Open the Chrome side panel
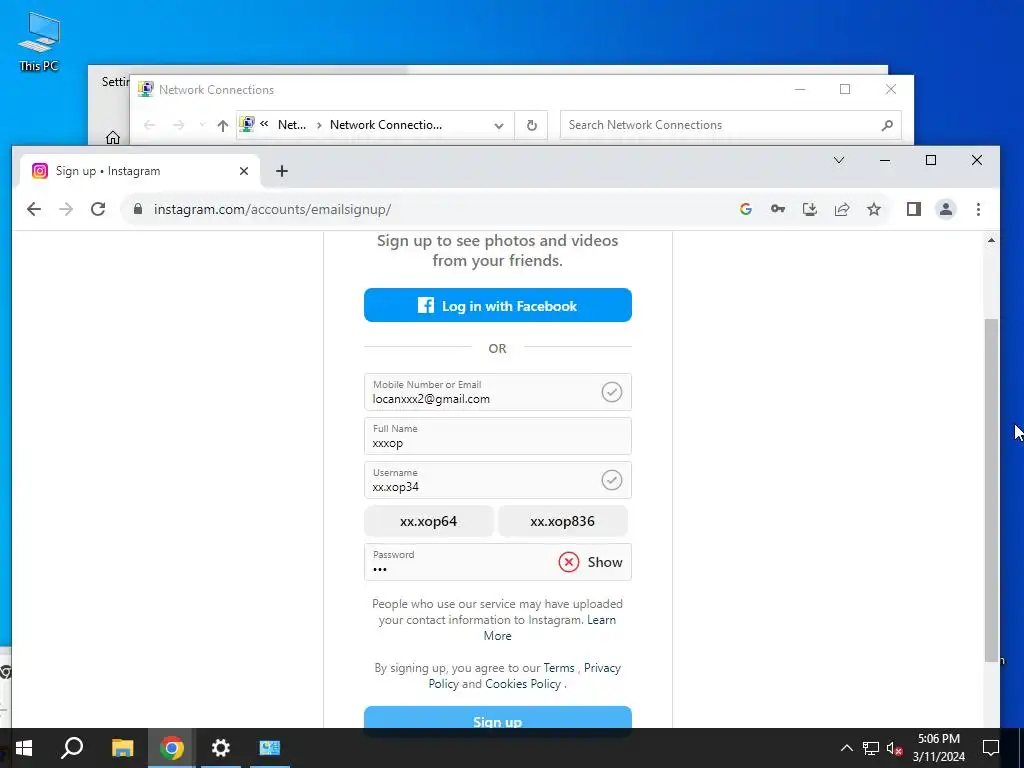Viewport: 1024px width, 768px height. (x=914, y=209)
